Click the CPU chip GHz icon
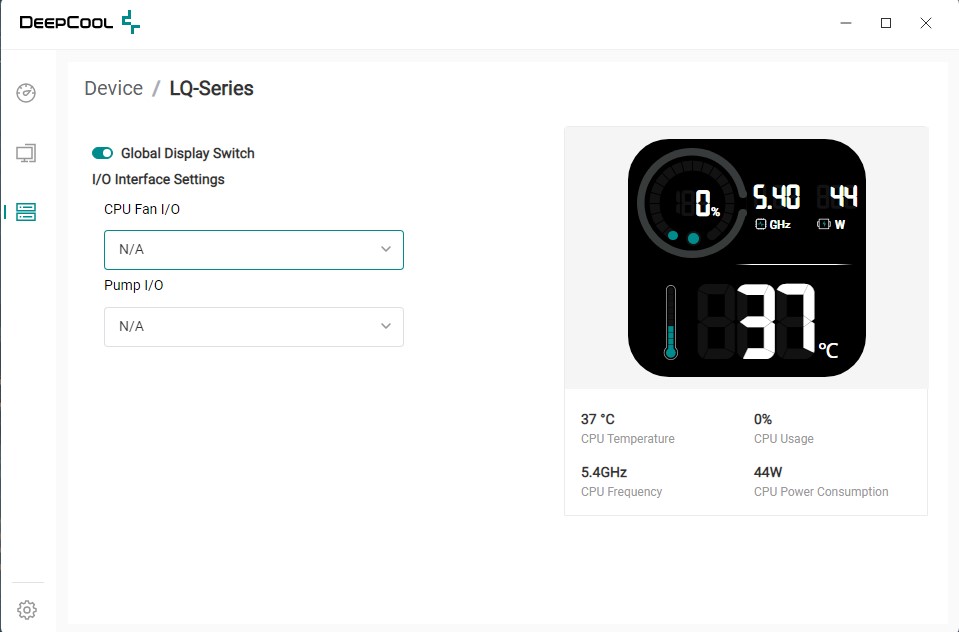This screenshot has width=959, height=632. point(761,224)
